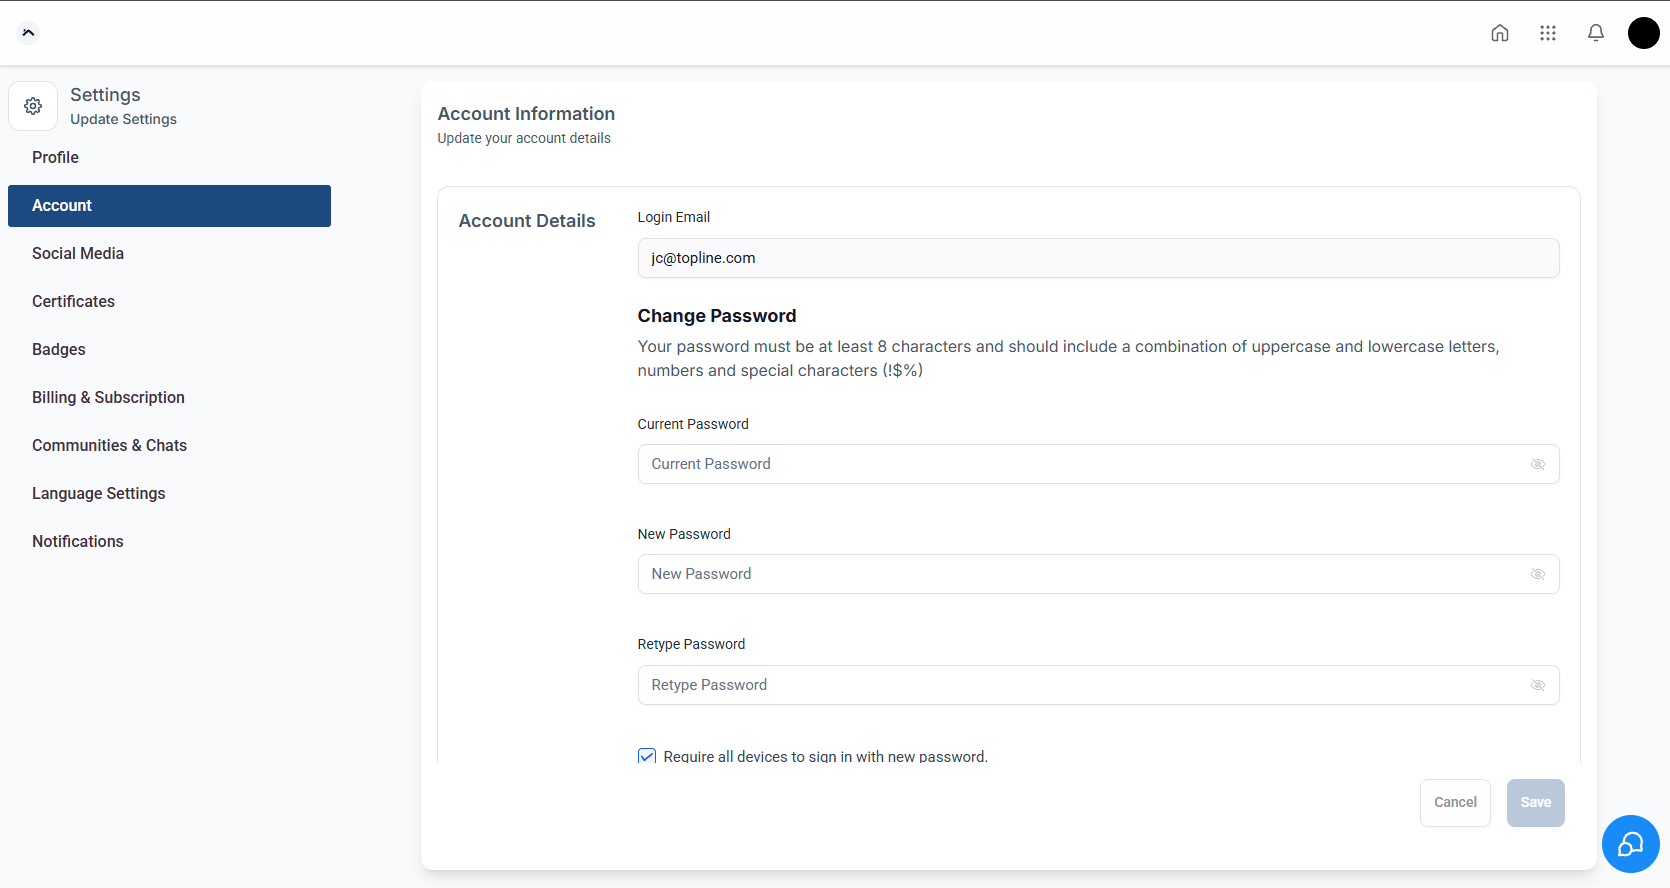Screen dimensions: 1670x888
Task: Collapse the top bar chevron
Action: point(28,33)
